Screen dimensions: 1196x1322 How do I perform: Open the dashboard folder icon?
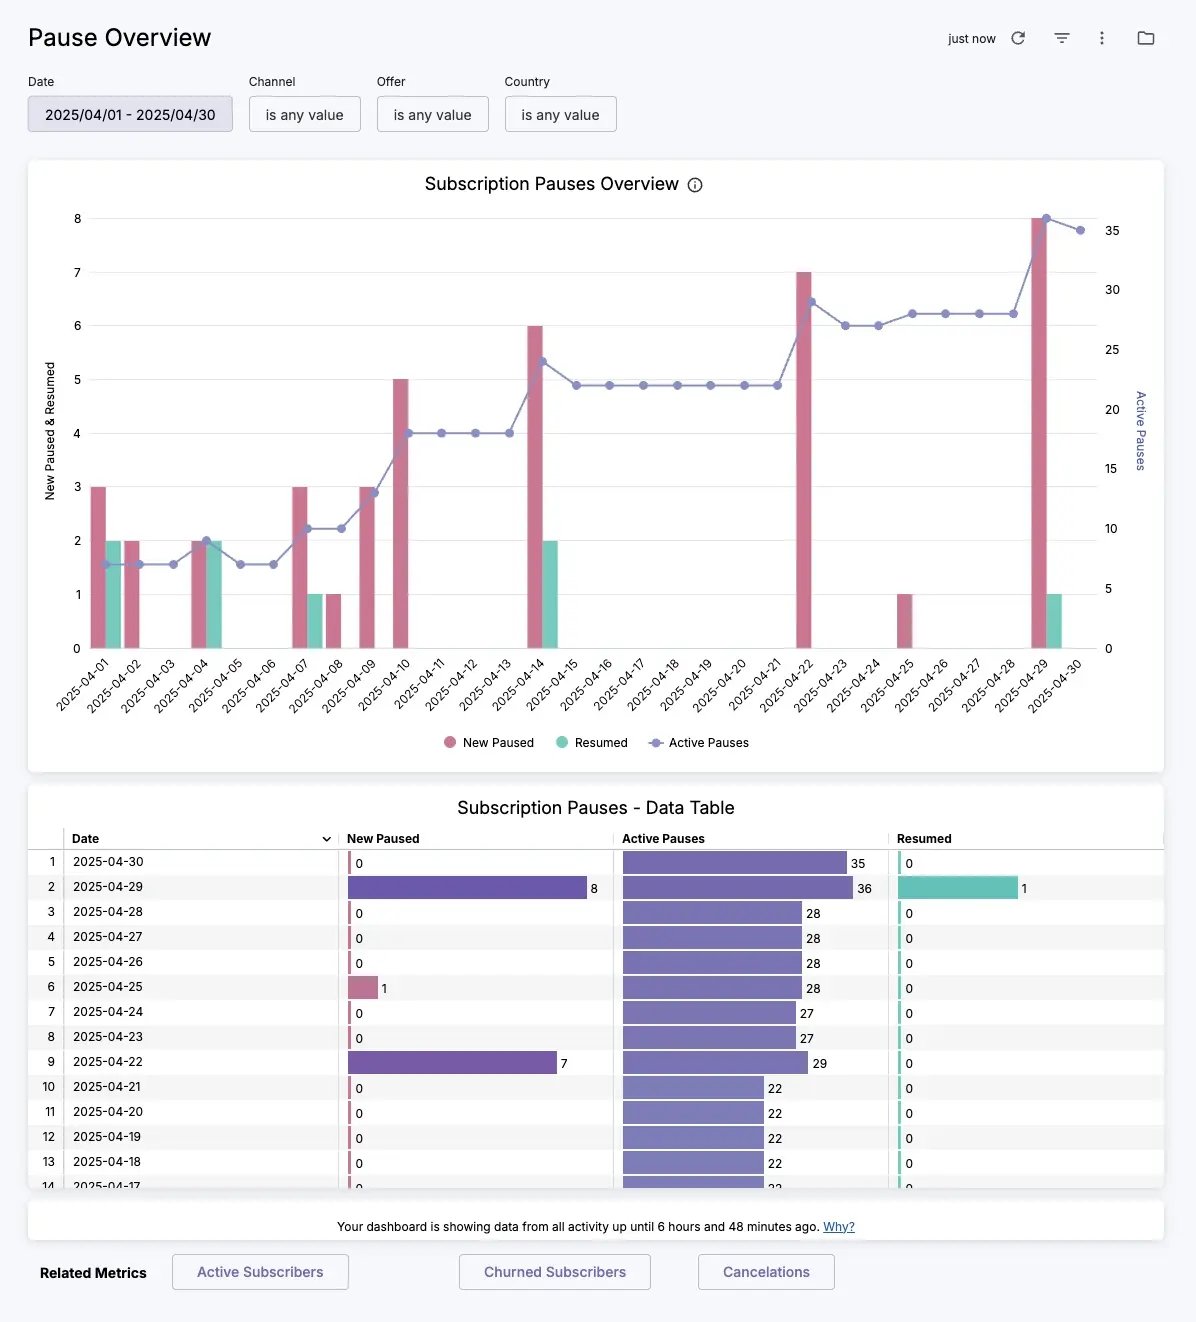[1145, 38]
